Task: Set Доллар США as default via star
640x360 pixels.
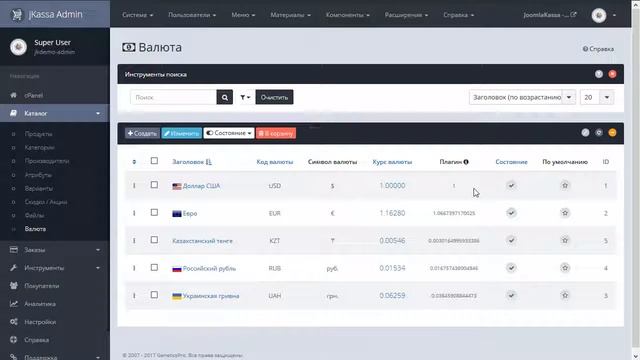Action: (x=565, y=185)
